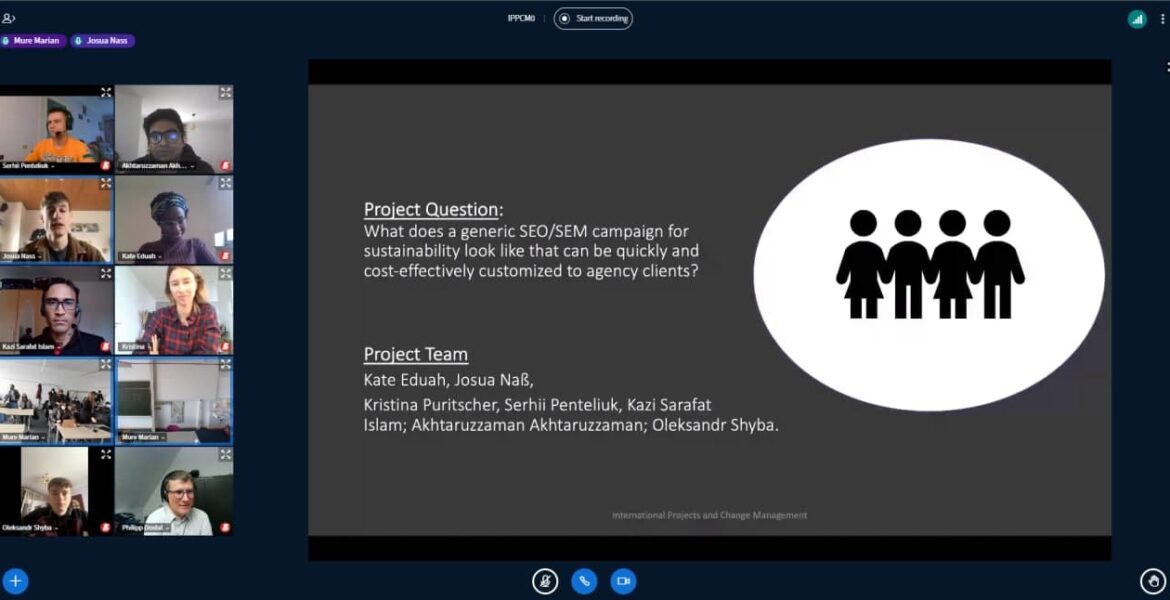1170x600 pixels.
Task: Fullscreen Philipp Dostal's webcam
Action: coord(225,454)
